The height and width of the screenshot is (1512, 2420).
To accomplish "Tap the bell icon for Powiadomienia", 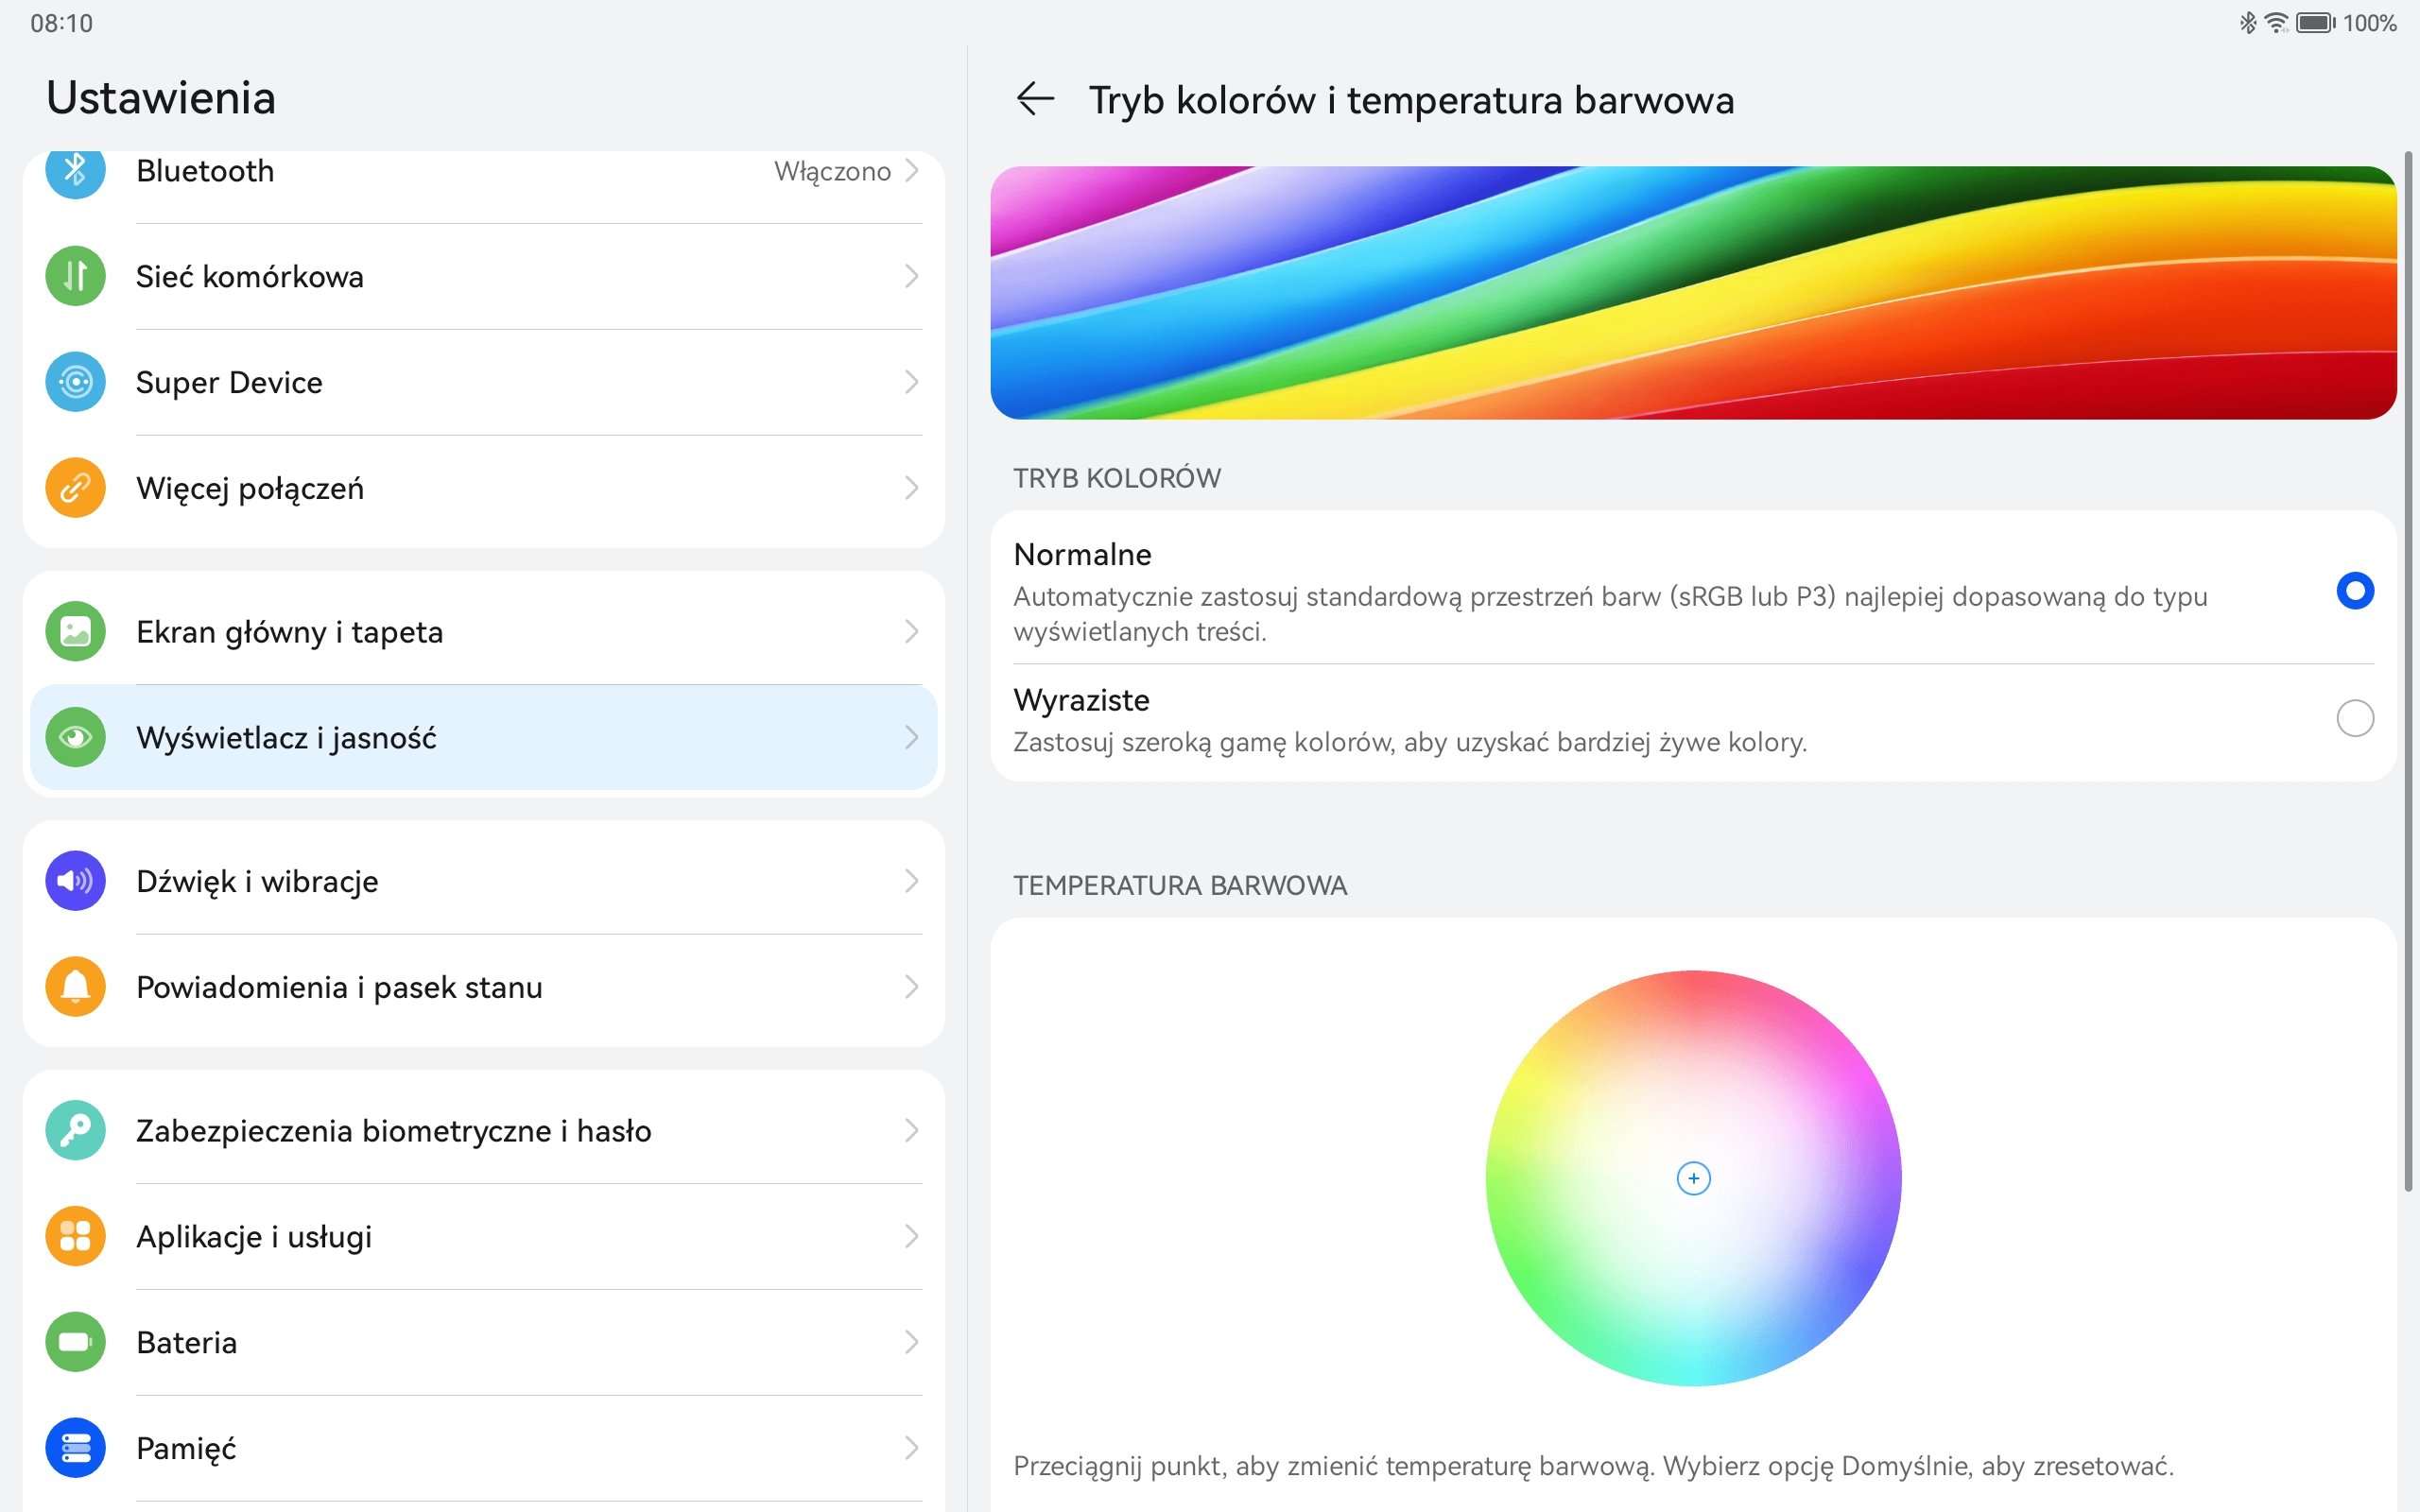I will pos(75,987).
